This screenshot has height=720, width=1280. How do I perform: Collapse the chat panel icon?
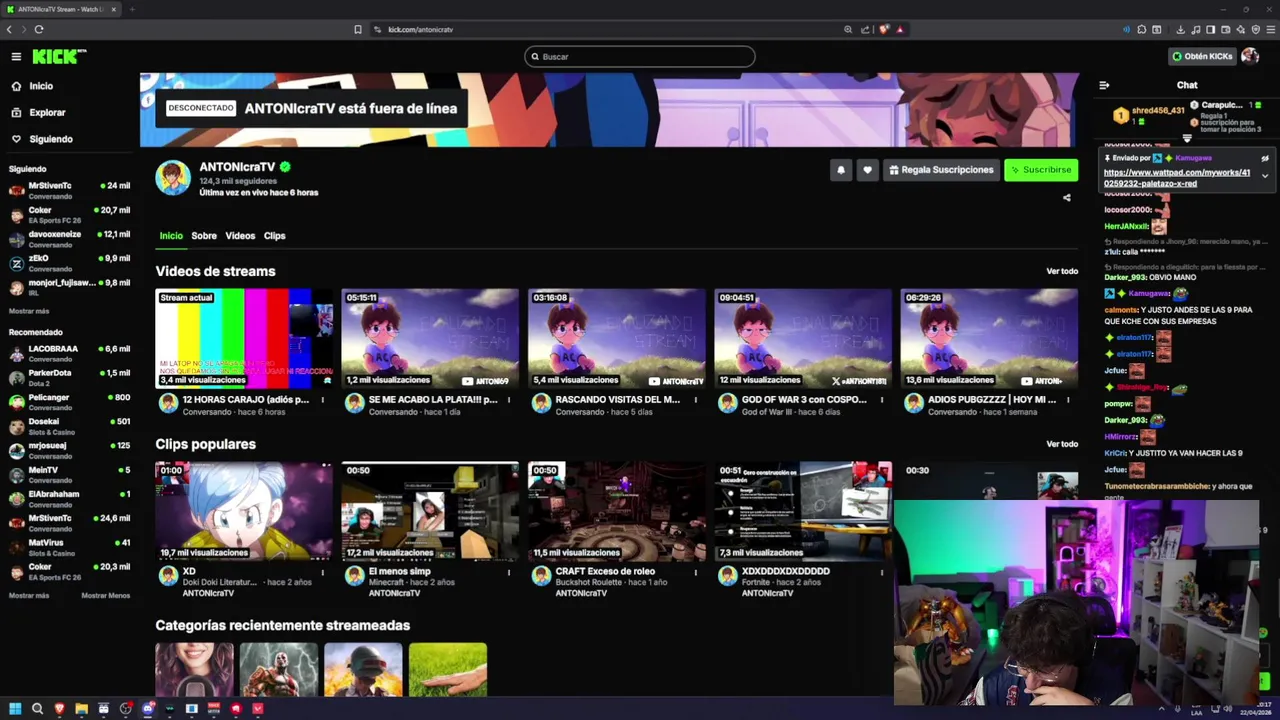coord(1104,85)
